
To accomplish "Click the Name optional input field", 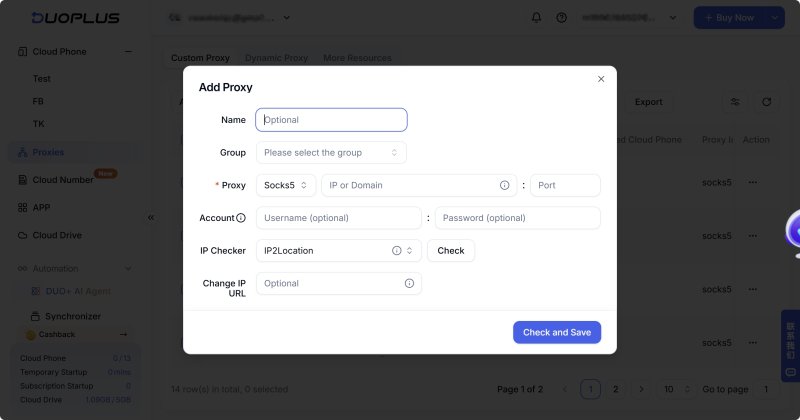I will coord(331,120).
